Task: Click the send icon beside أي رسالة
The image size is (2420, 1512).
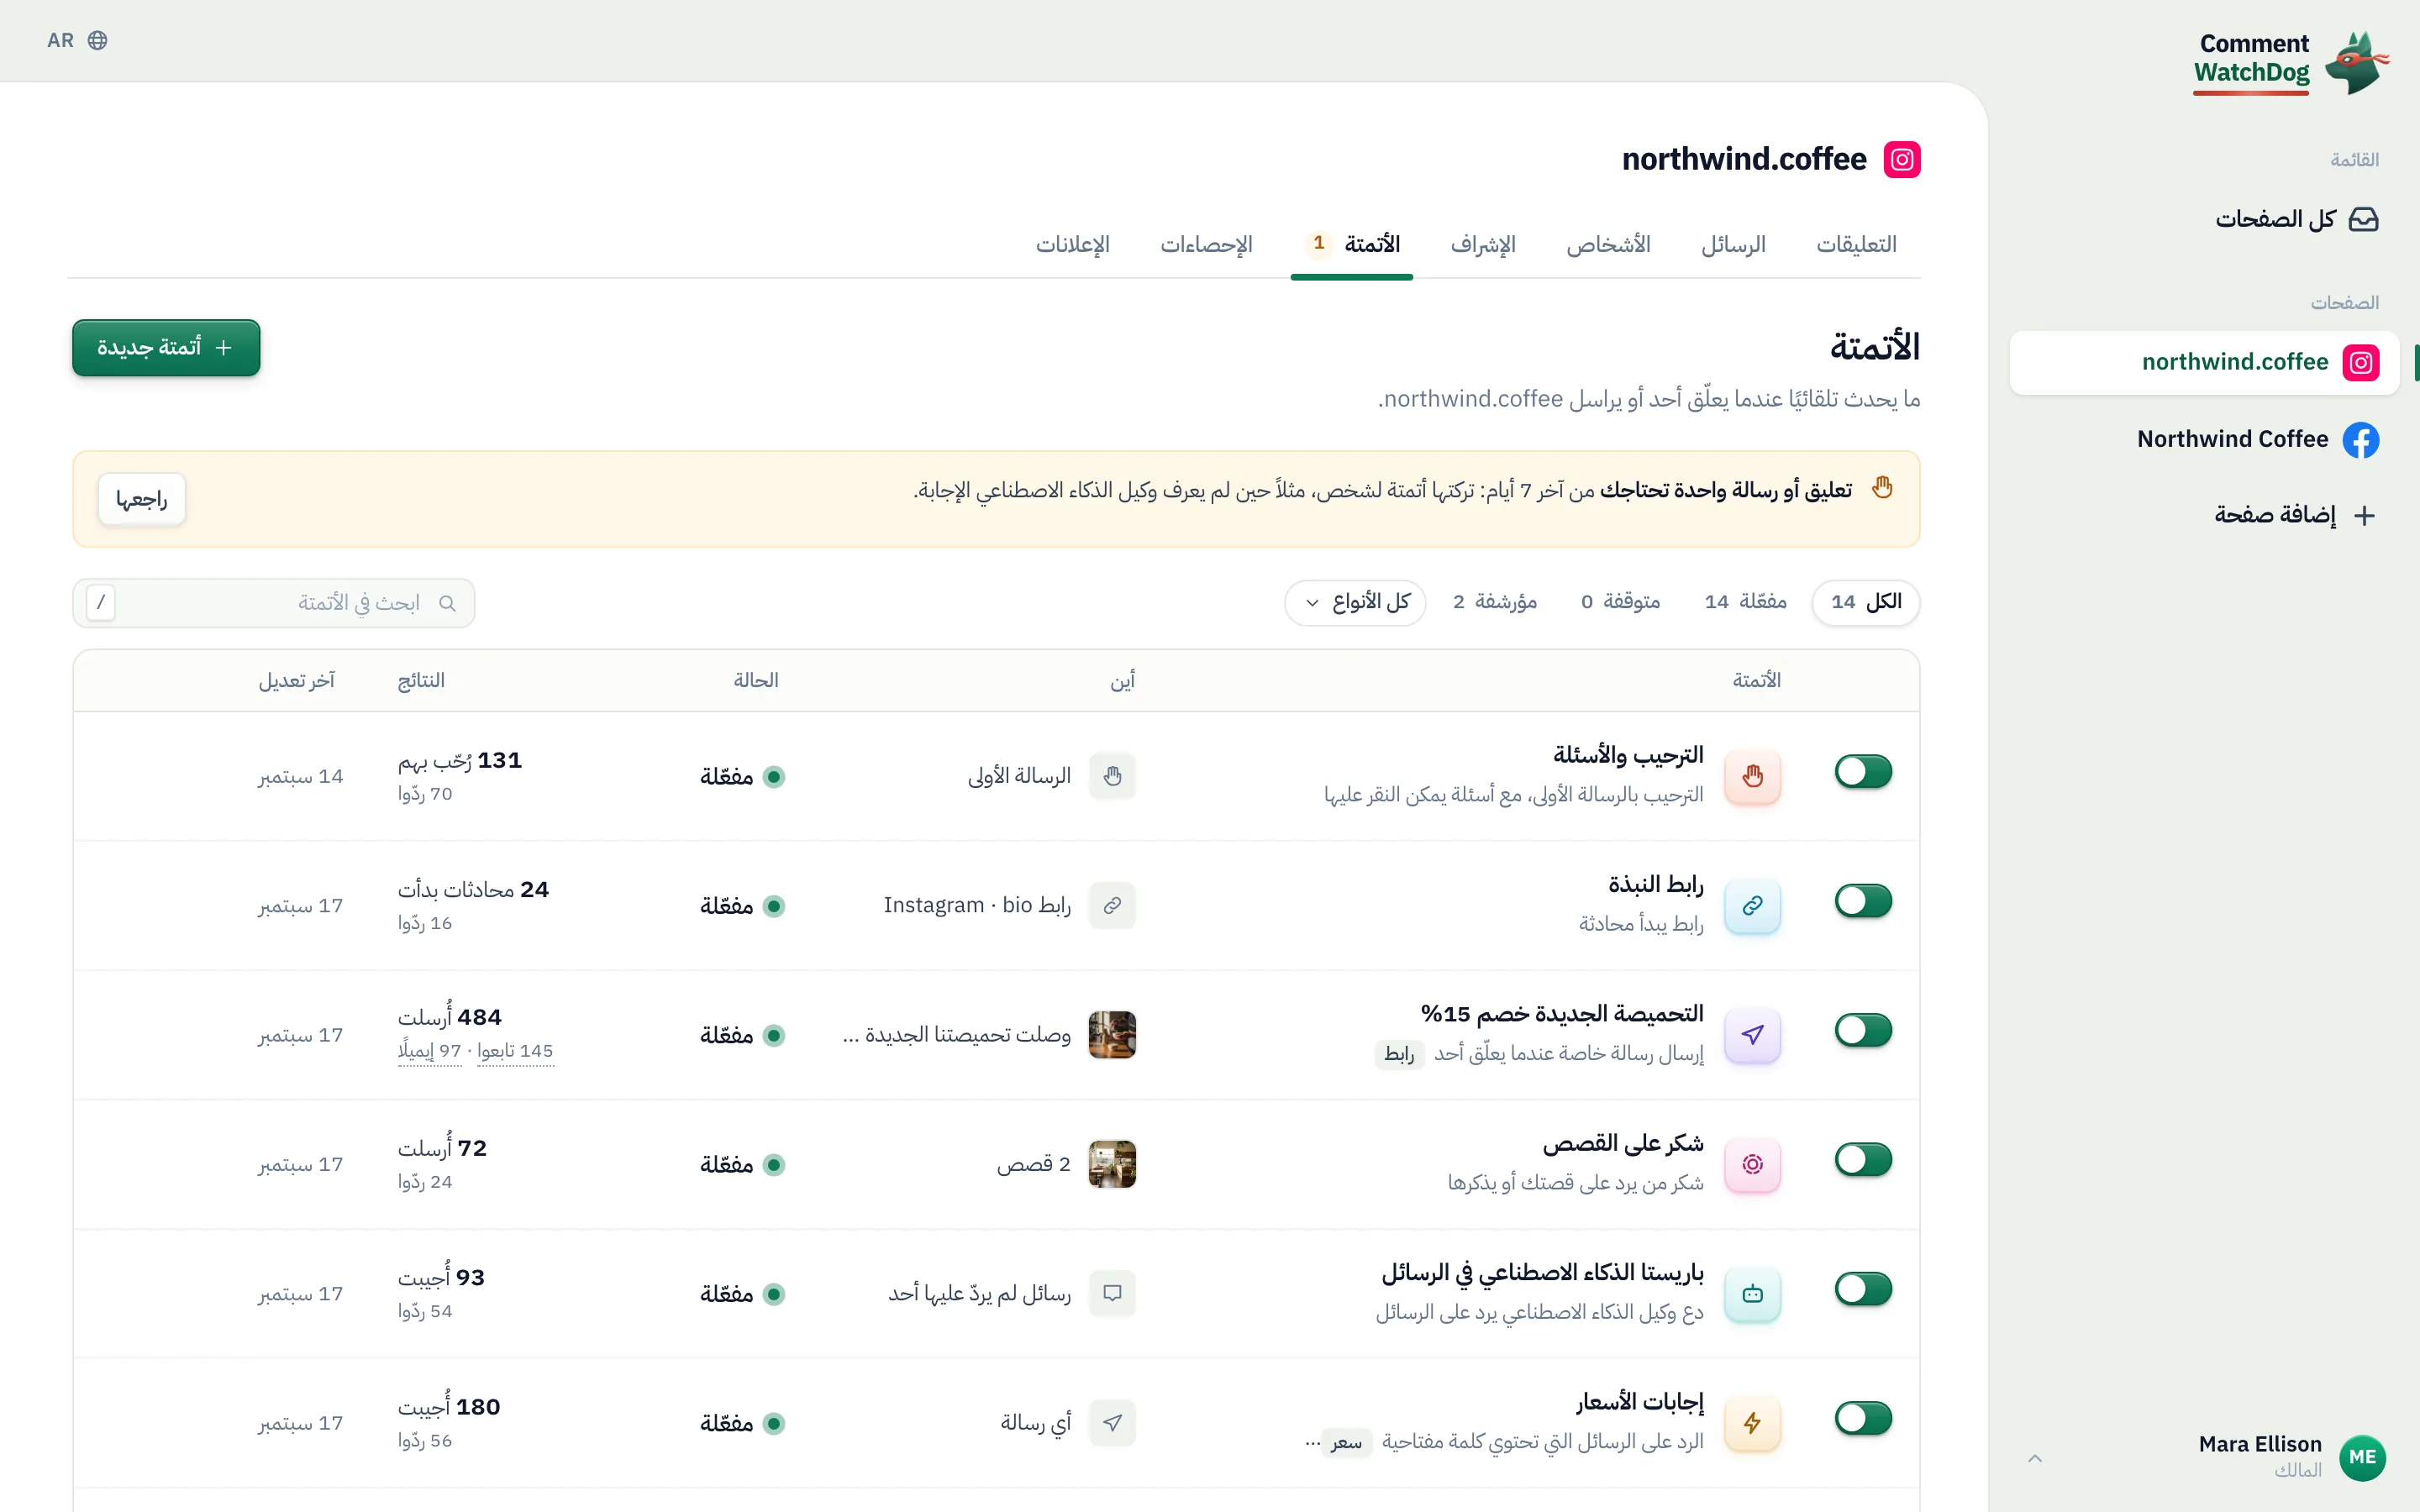Action: (x=1112, y=1422)
